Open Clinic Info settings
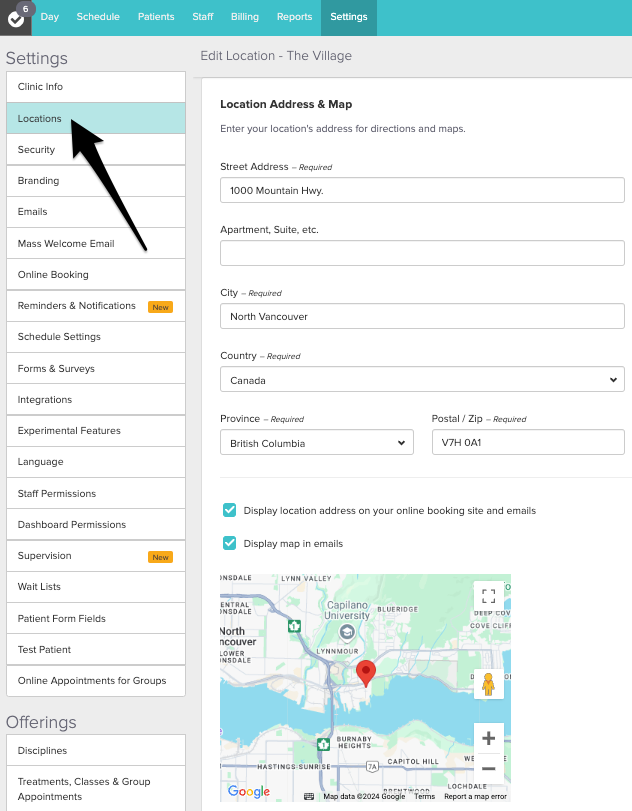This screenshot has width=632, height=811. coord(96,87)
